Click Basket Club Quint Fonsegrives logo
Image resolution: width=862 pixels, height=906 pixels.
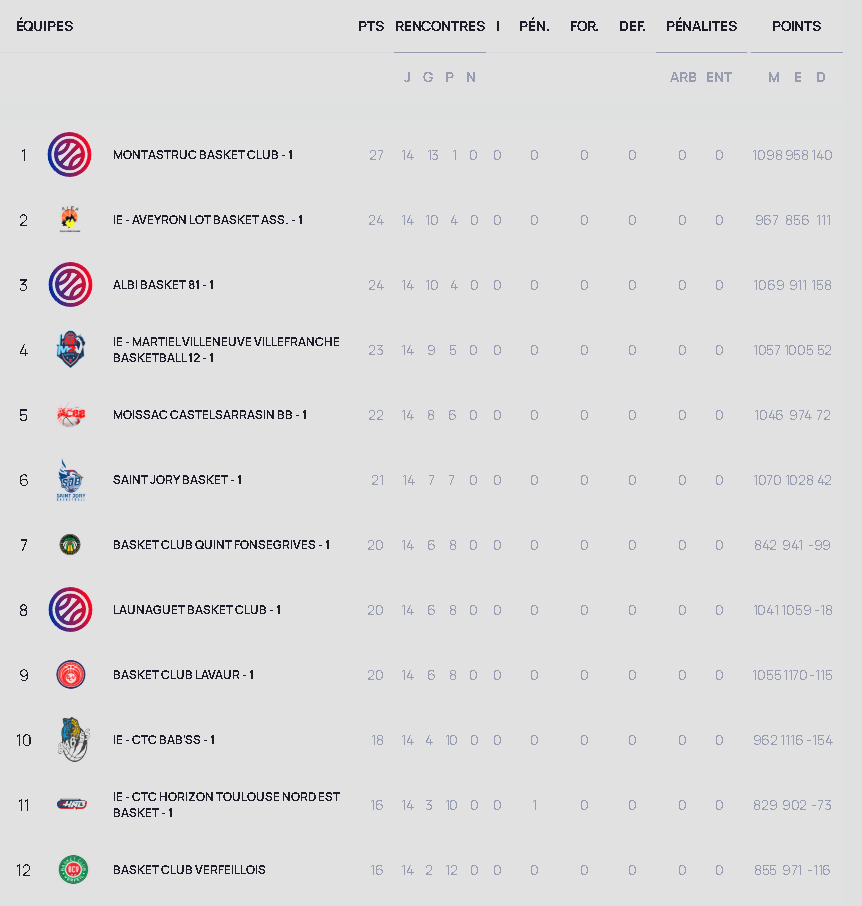point(70,545)
